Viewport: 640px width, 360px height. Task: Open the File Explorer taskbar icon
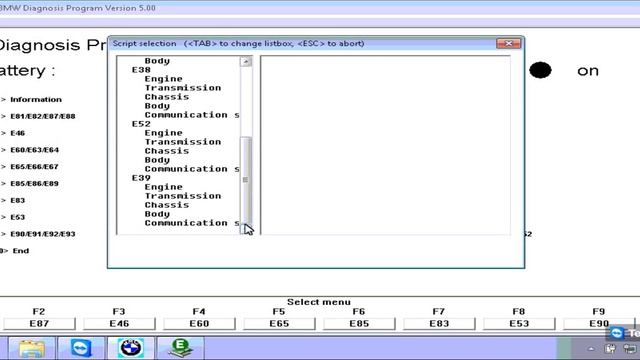[32, 348]
